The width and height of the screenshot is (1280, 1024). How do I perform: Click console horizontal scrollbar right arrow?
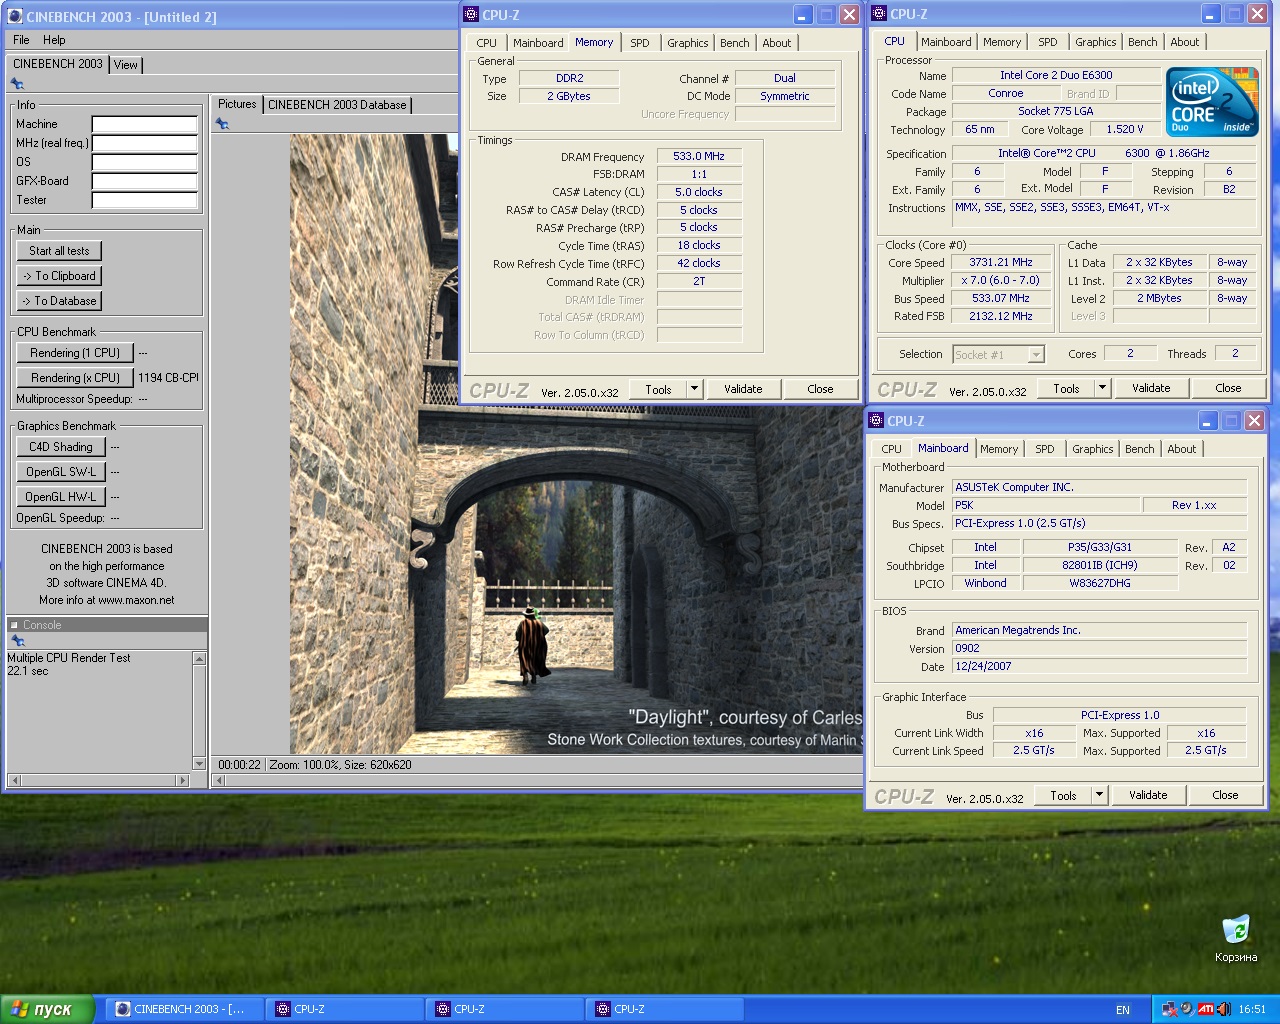[182, 780]
